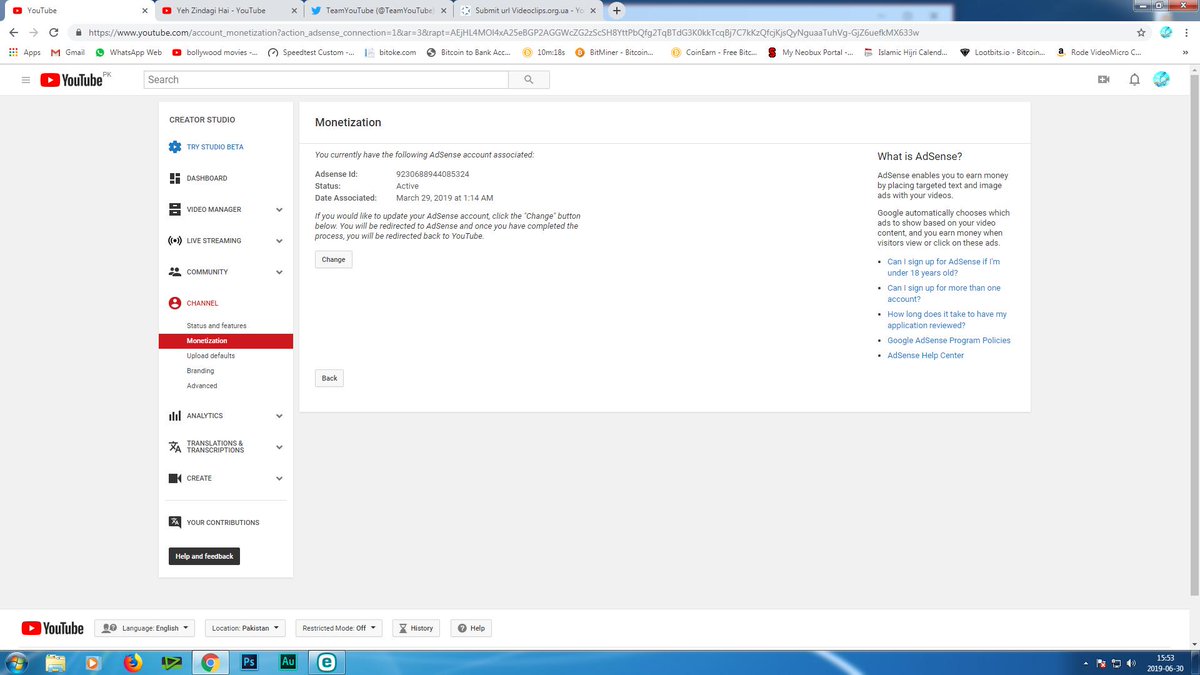Click the Create camera icon in sidebar
The width and height of the screenshot is (1200, 675).
[x=175, y=478]
